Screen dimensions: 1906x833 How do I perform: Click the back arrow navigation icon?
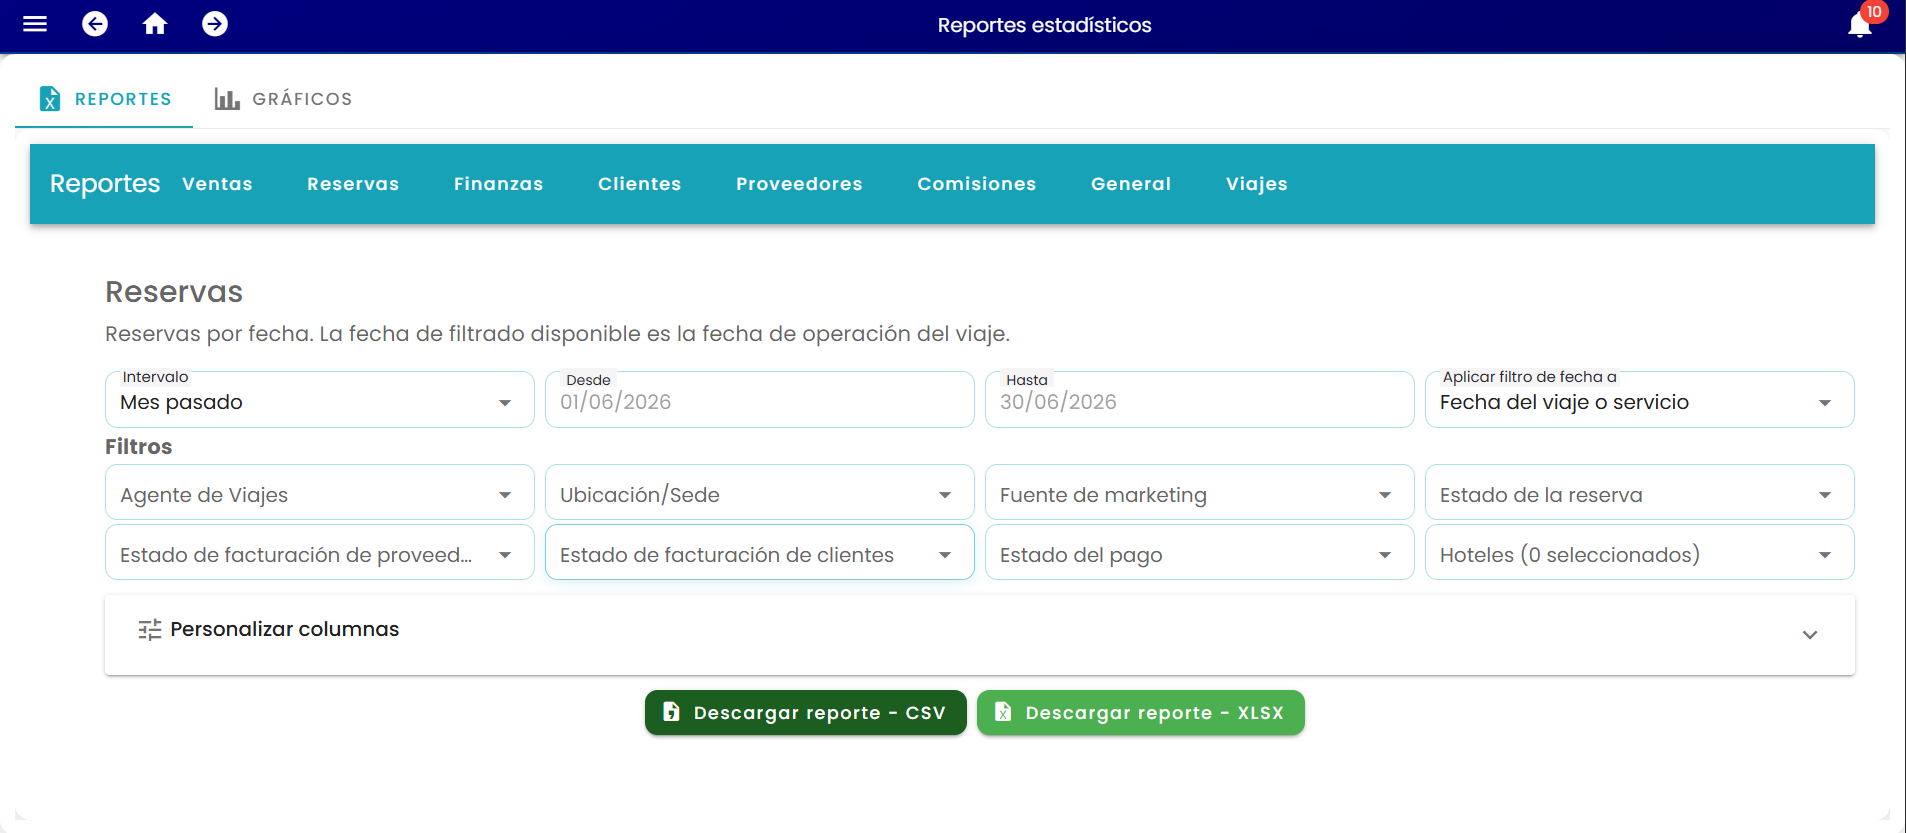click(x=95, y=24)
